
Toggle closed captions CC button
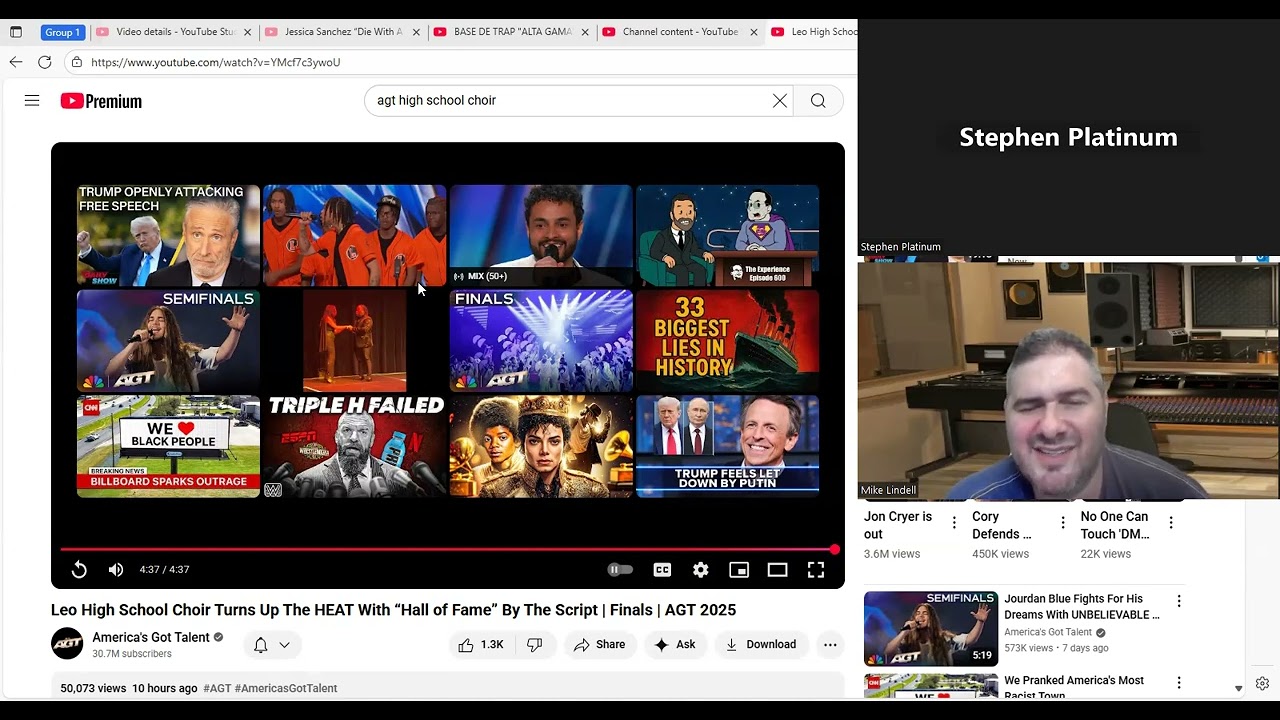[662, 570]
